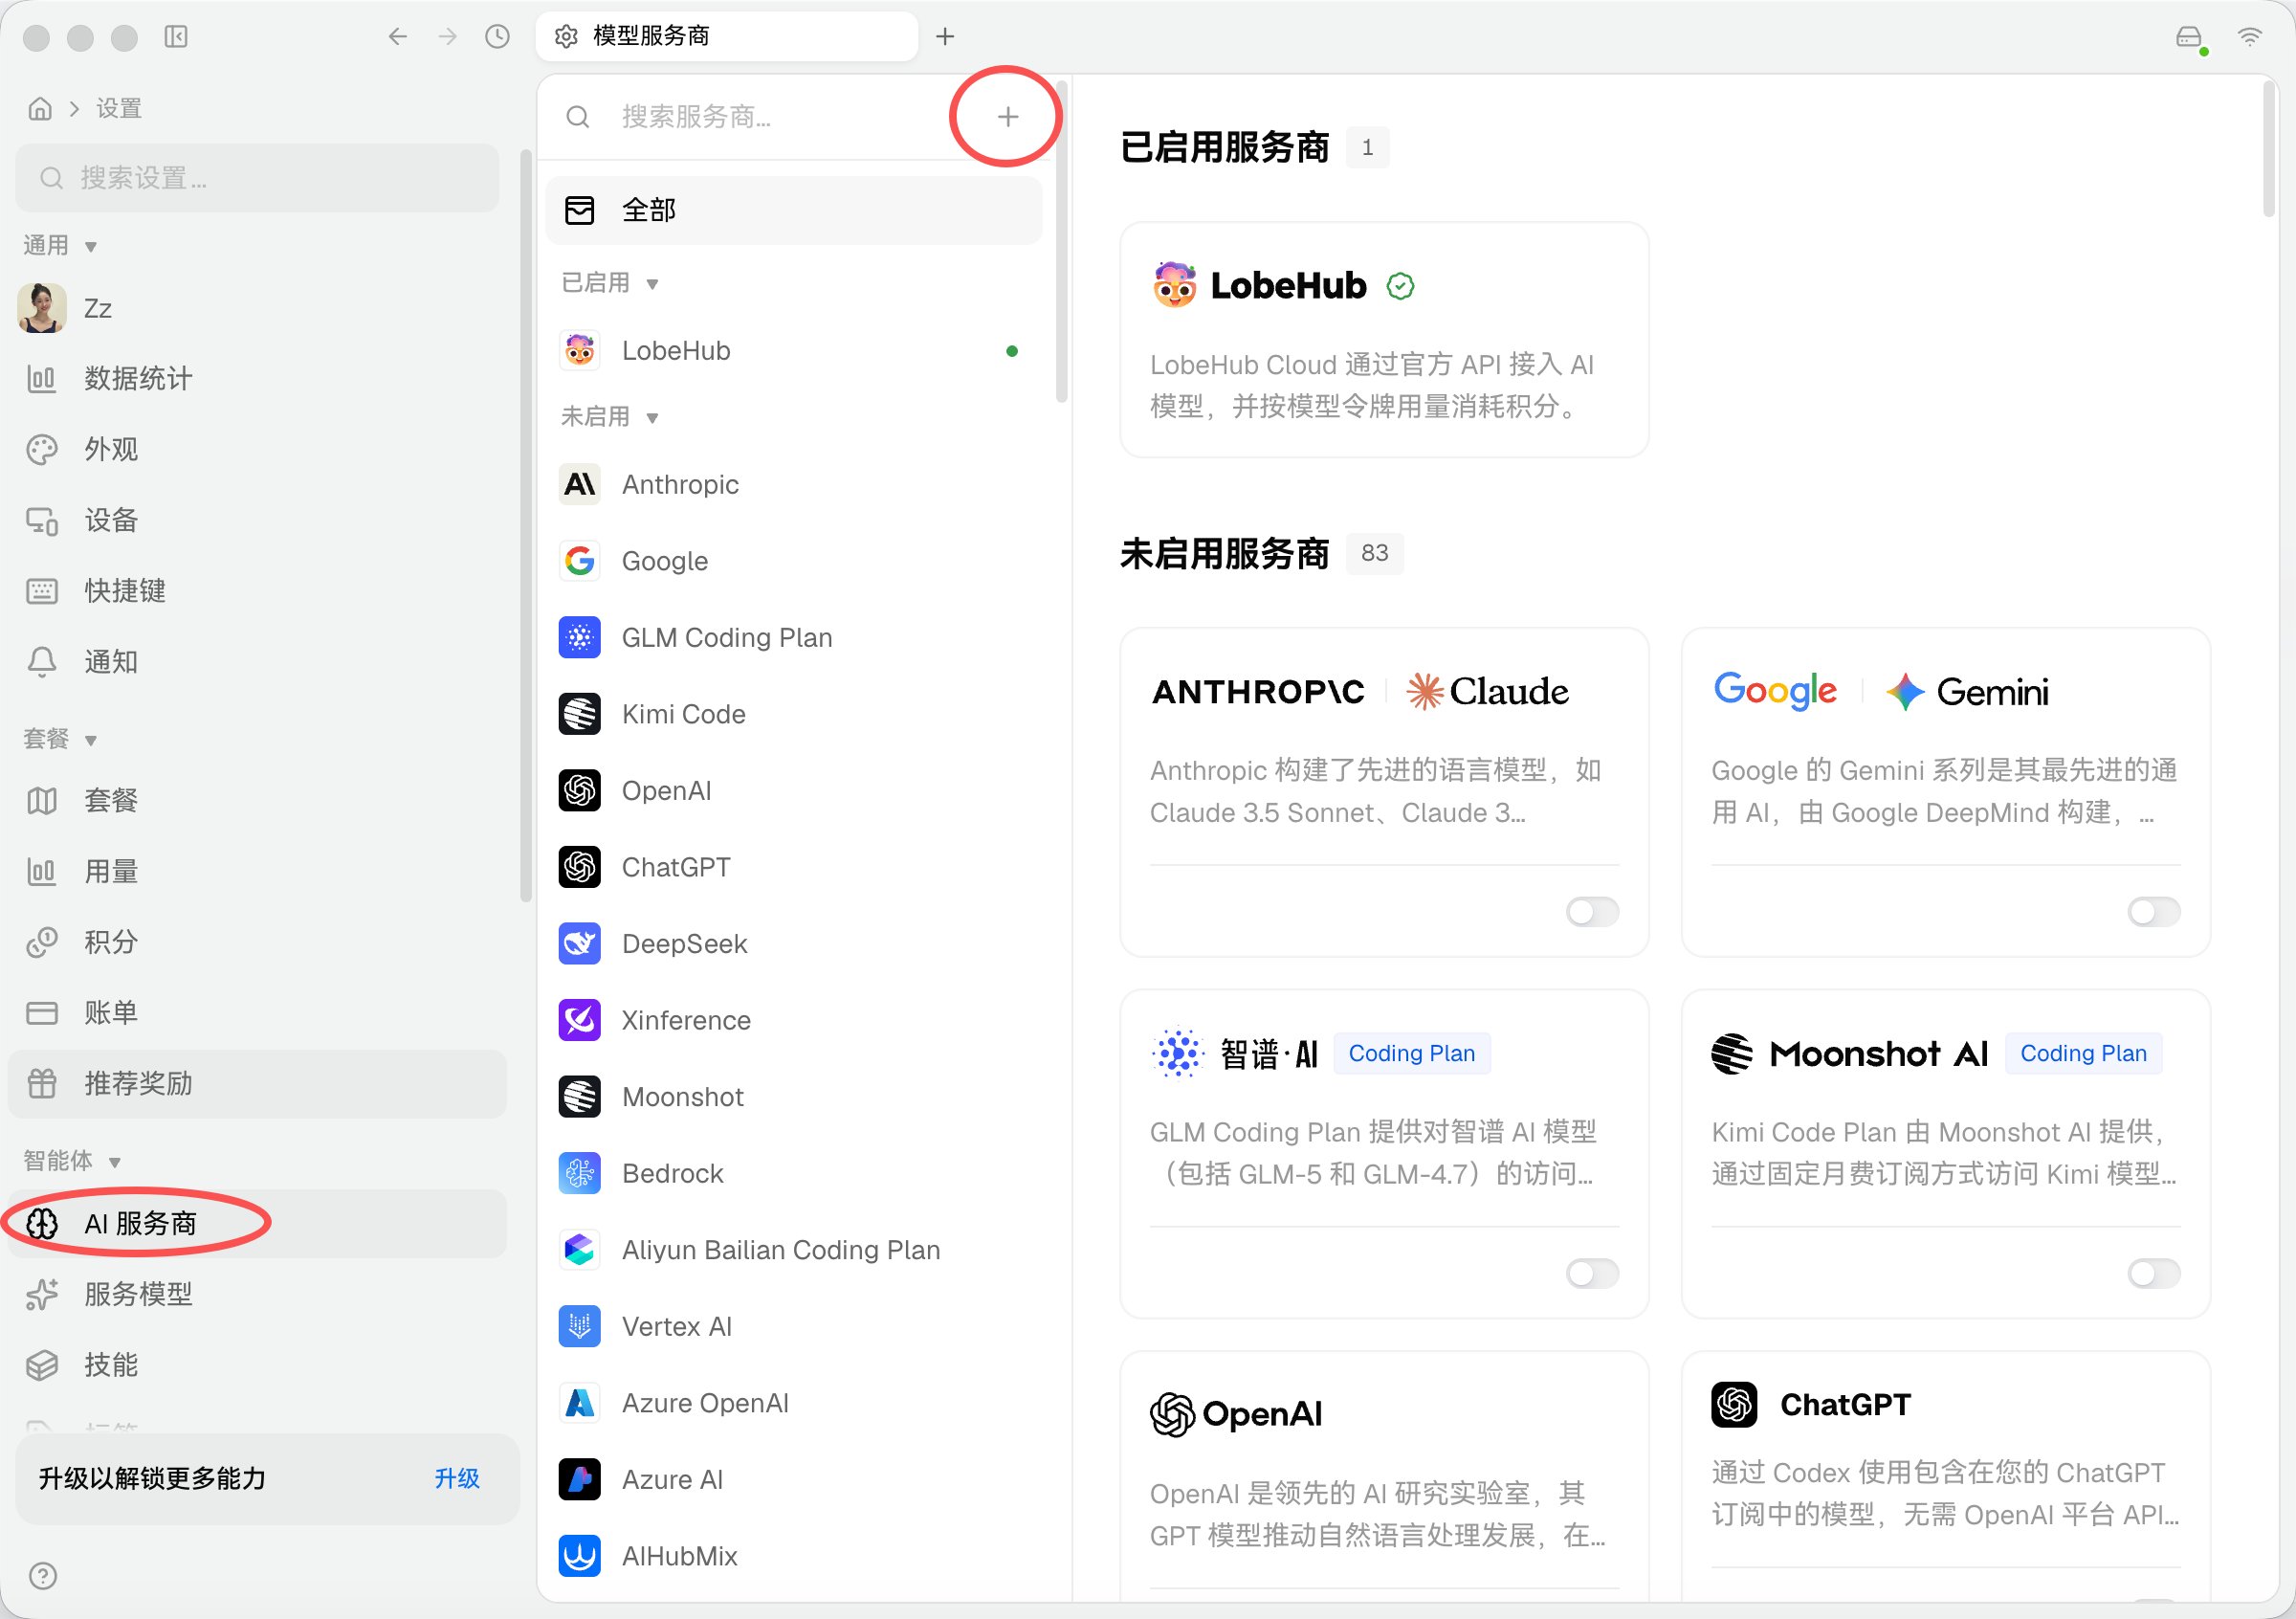This screenshot has height=1619, width=2296.
Task: Open a new tab with plus
Action: pyautogui.click(x=945, y=37)
